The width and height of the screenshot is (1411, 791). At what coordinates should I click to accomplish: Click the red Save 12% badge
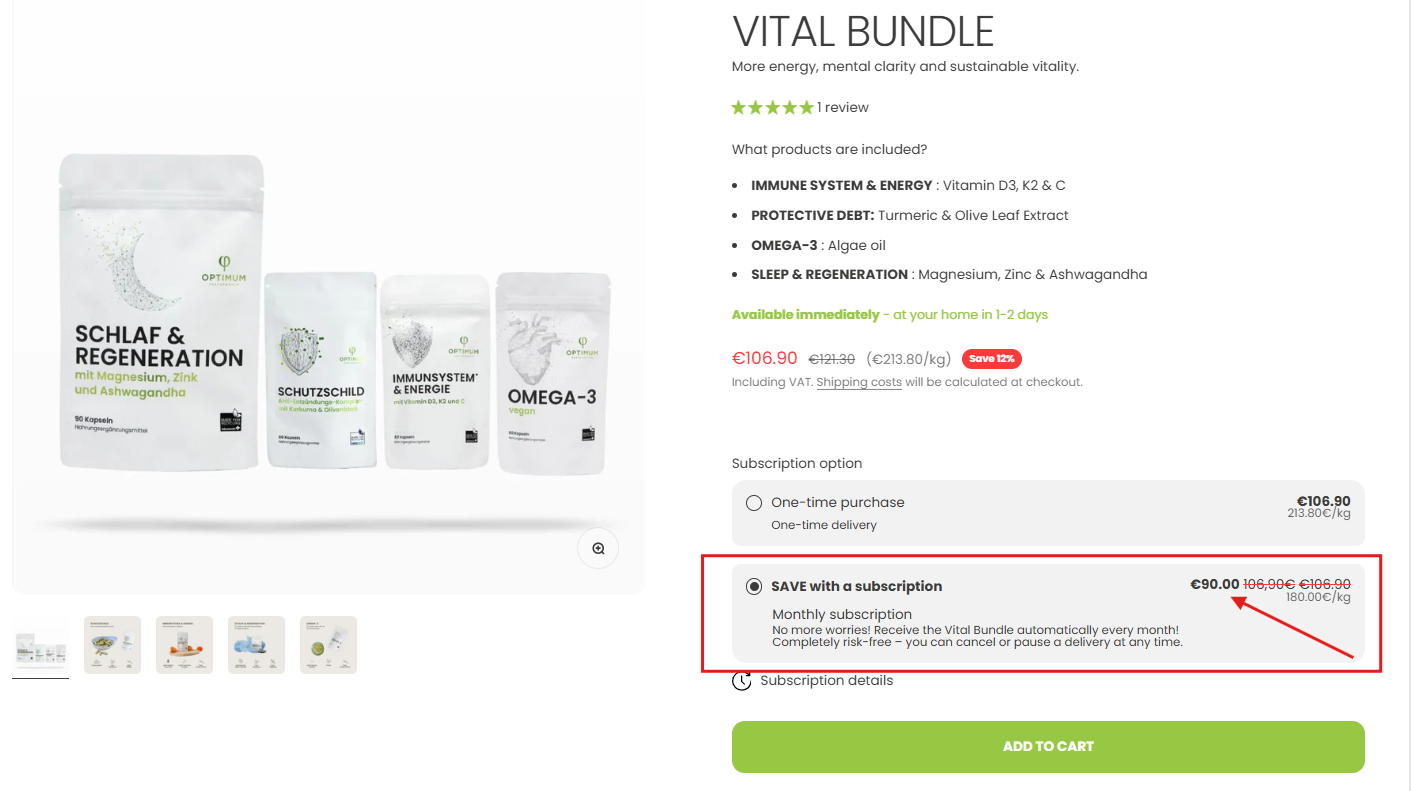click(991, 359)
